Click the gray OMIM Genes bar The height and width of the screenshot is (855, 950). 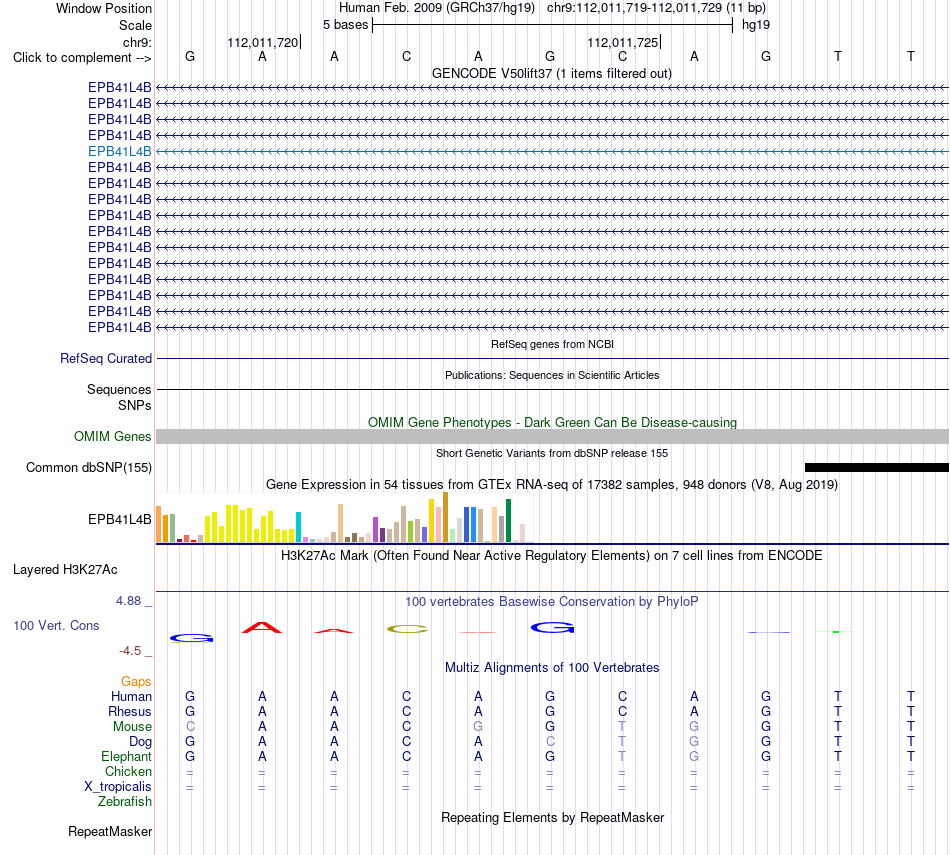(x=552, y=436)
